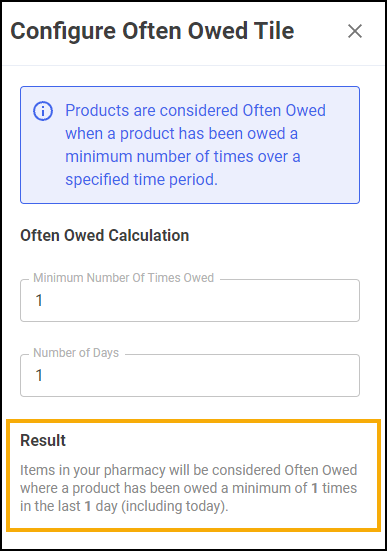The height and width of the screenshot is (551, 387).
Task: Click 'minimum number of times over a' line
Action: pyautogui.click(x=183, y=156)
